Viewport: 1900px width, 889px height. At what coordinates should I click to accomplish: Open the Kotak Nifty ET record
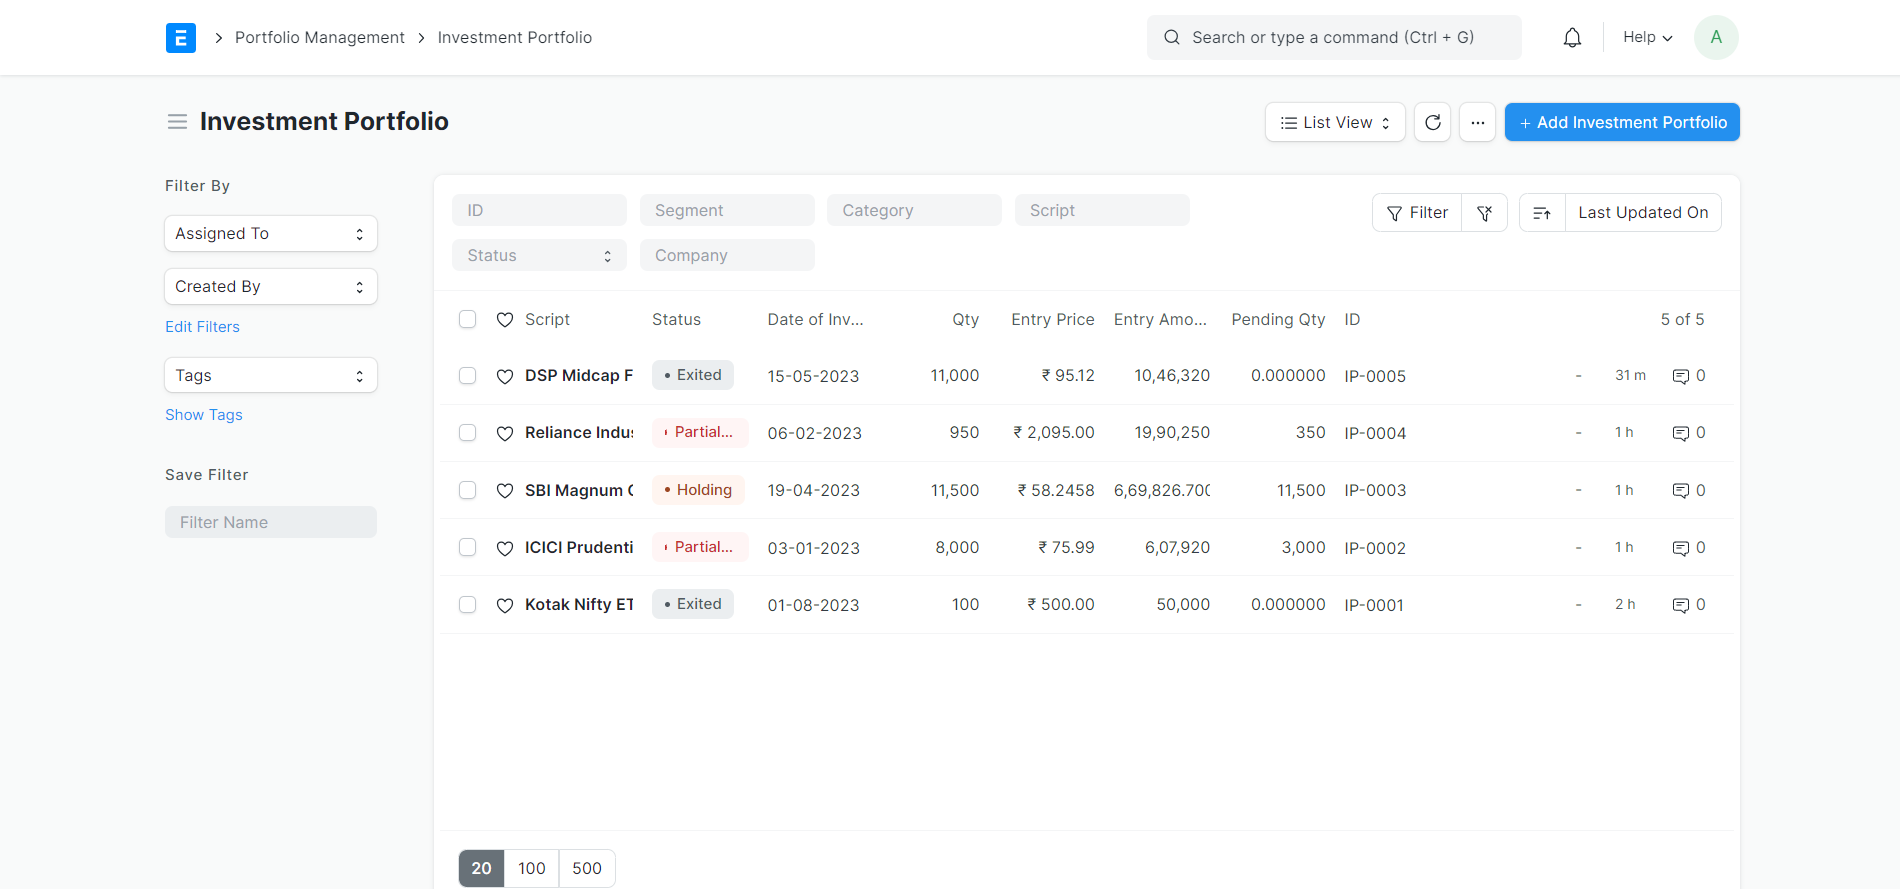579,605
